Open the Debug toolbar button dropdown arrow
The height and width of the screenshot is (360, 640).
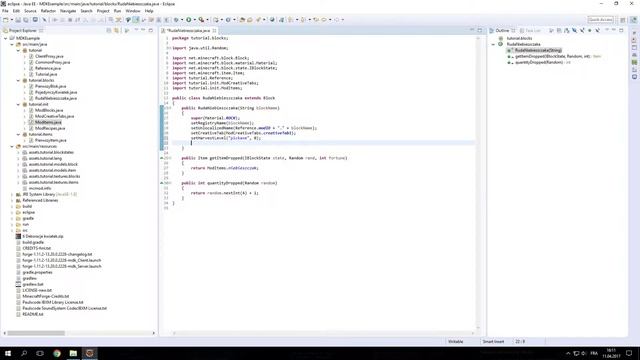182,20
